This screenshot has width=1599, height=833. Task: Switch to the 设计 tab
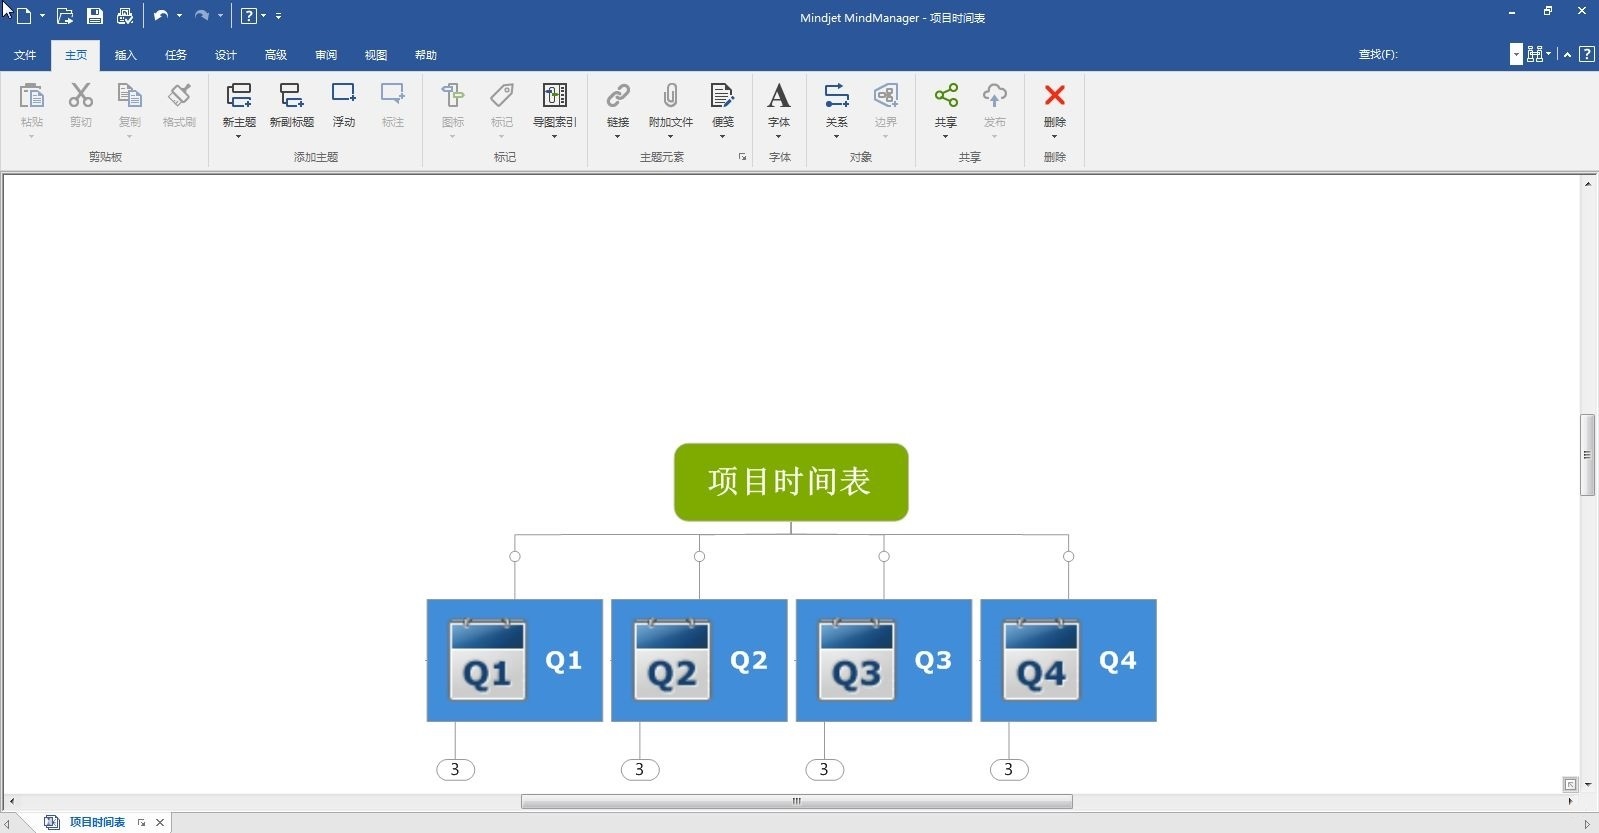click(x=226, y=55)
